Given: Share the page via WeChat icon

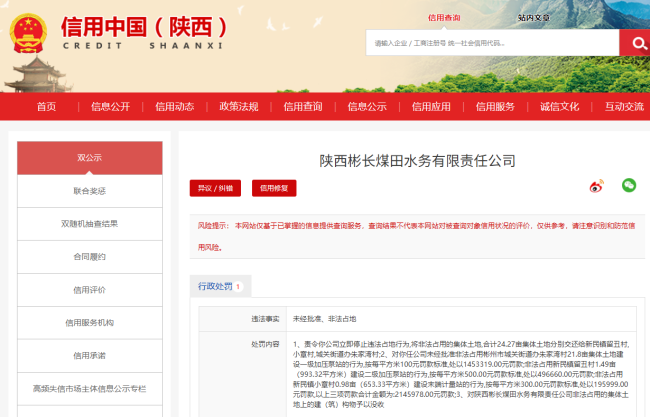Looking at the screenshot, I should pyautogui.click(x=629, y=185).
